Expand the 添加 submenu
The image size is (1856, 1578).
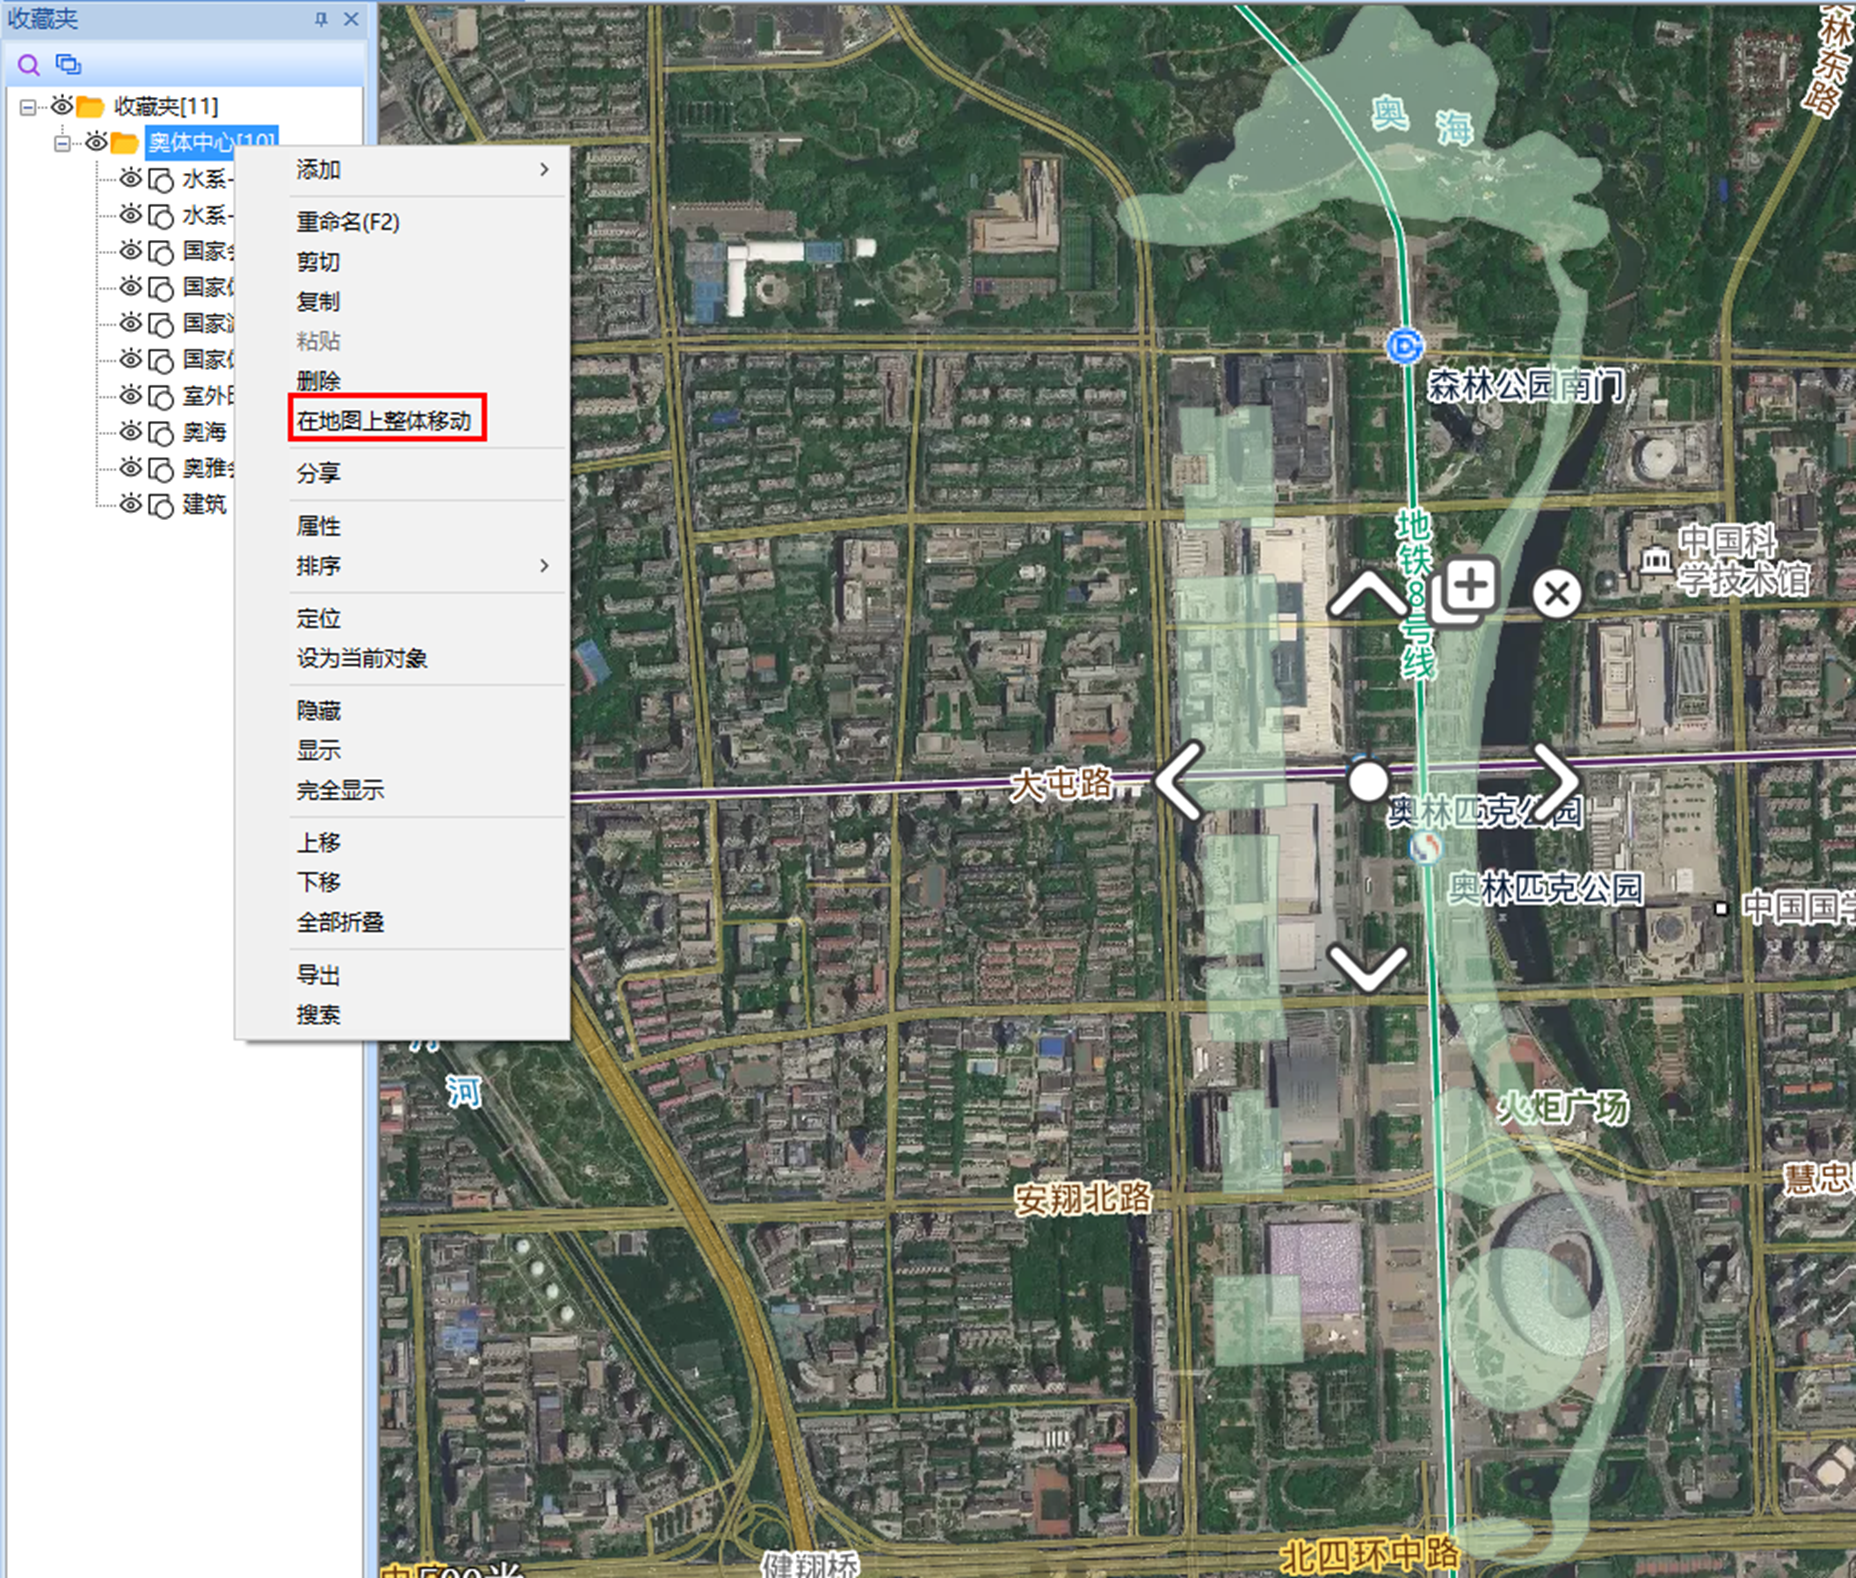coord(421,170)
